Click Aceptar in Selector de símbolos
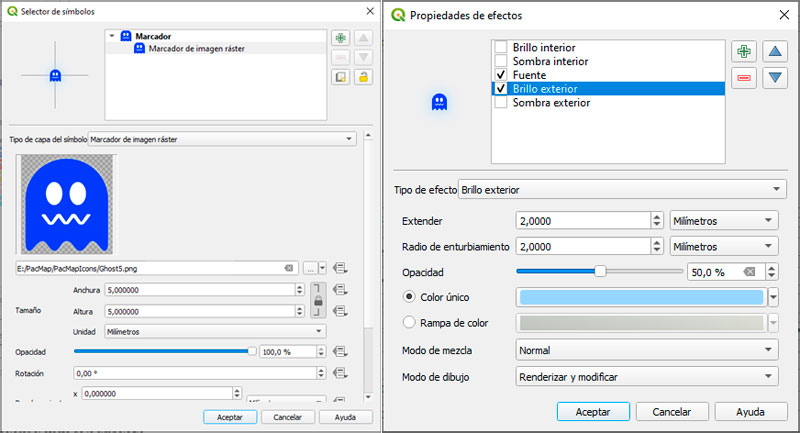The height and width of the screenshot is (433, 800). tap(230, 417)
